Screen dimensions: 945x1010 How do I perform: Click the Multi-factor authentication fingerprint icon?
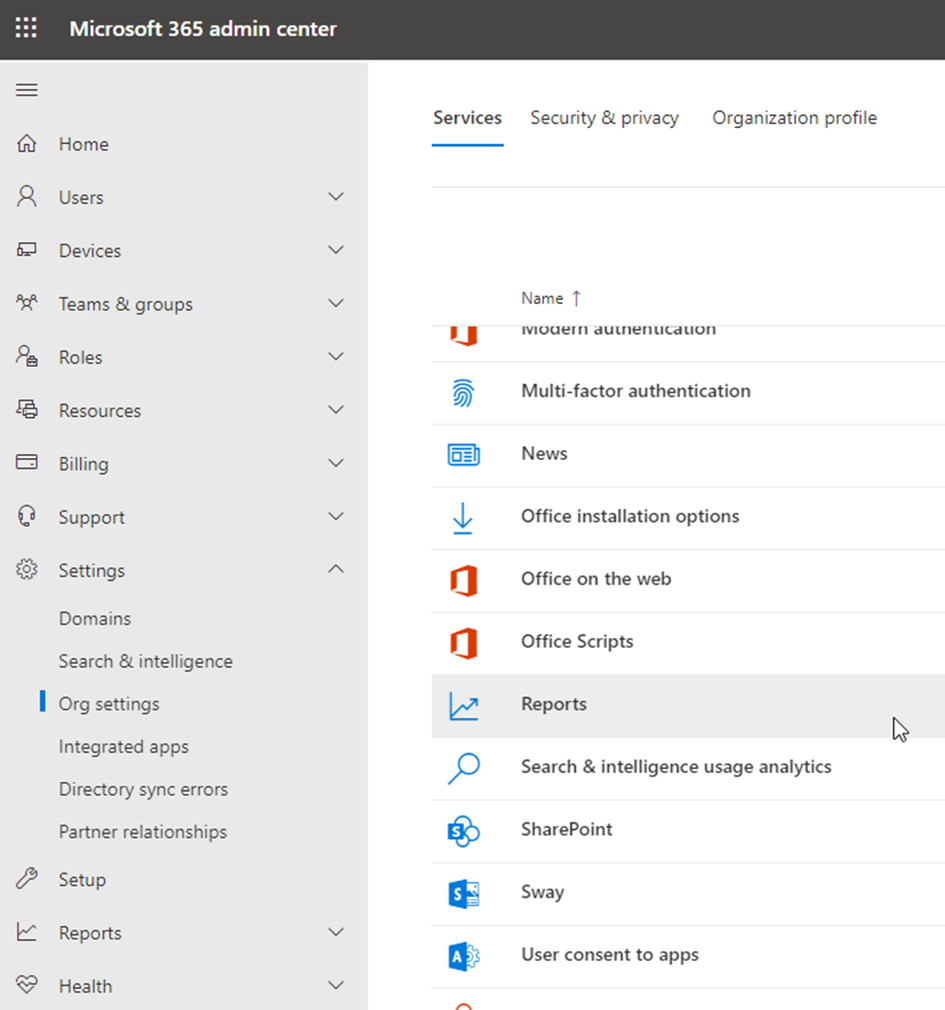click(463, 392)
